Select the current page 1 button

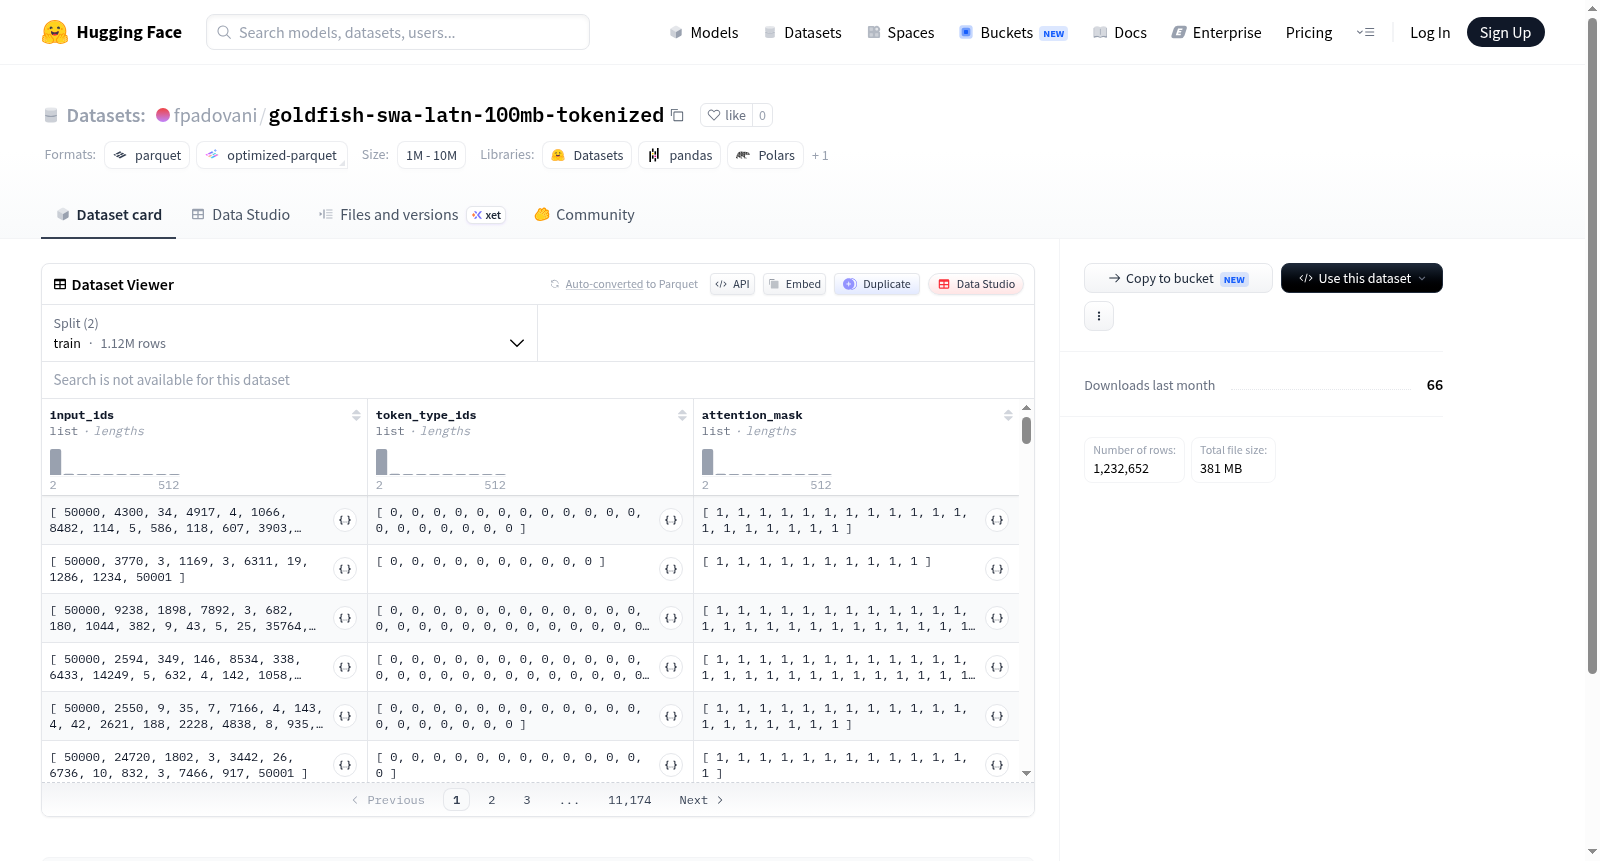coord(456,800)
